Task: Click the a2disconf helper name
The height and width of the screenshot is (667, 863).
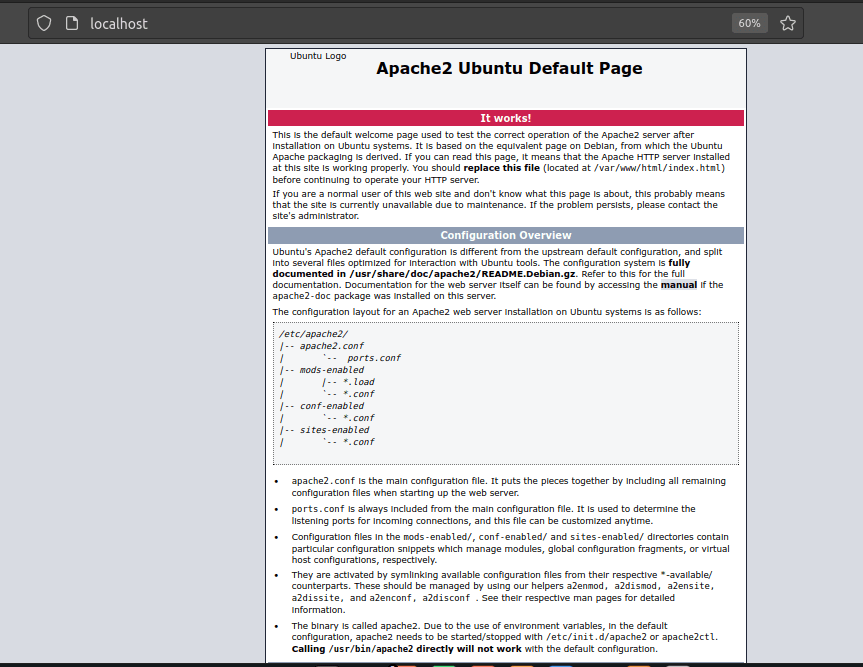Action: click(x=446, y=598)
